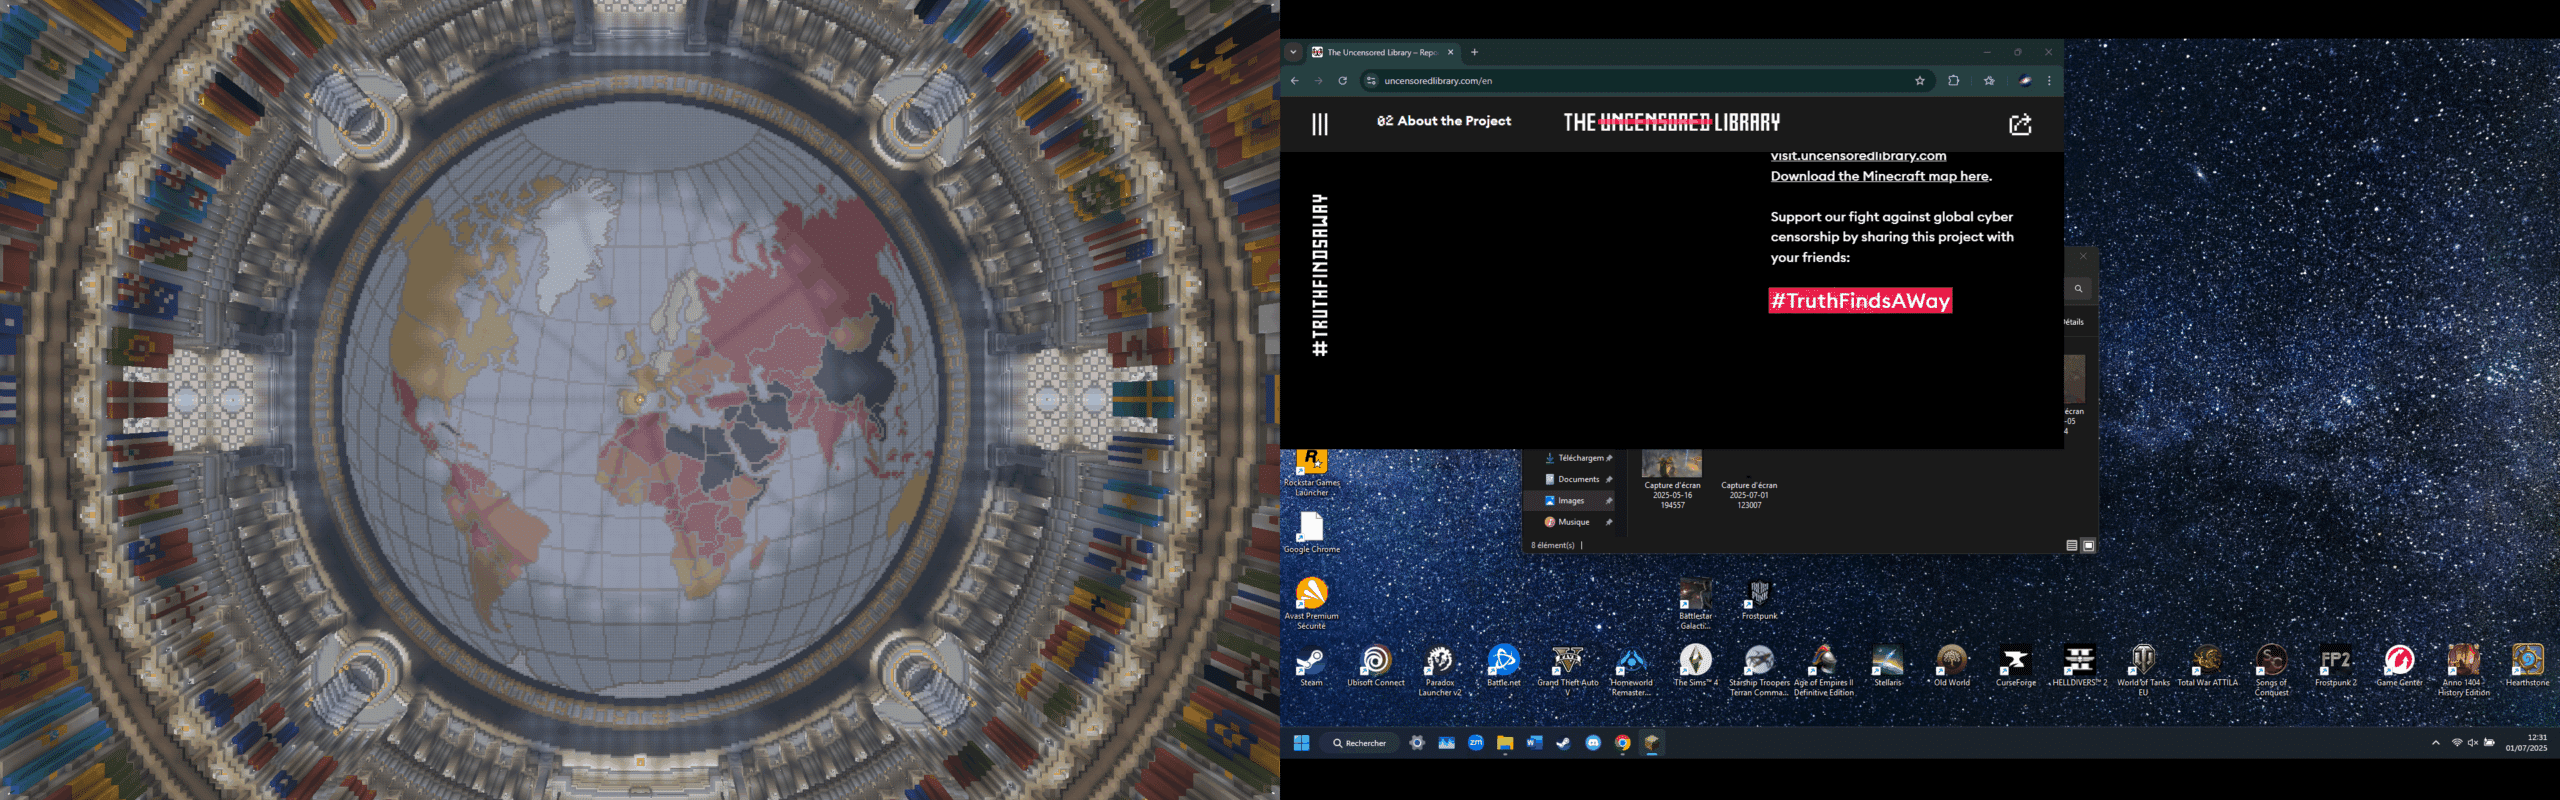This screenshot has height=800, width=2560.
Task: Select The Uncensored Library browser tab
Action: (1380, 52)
